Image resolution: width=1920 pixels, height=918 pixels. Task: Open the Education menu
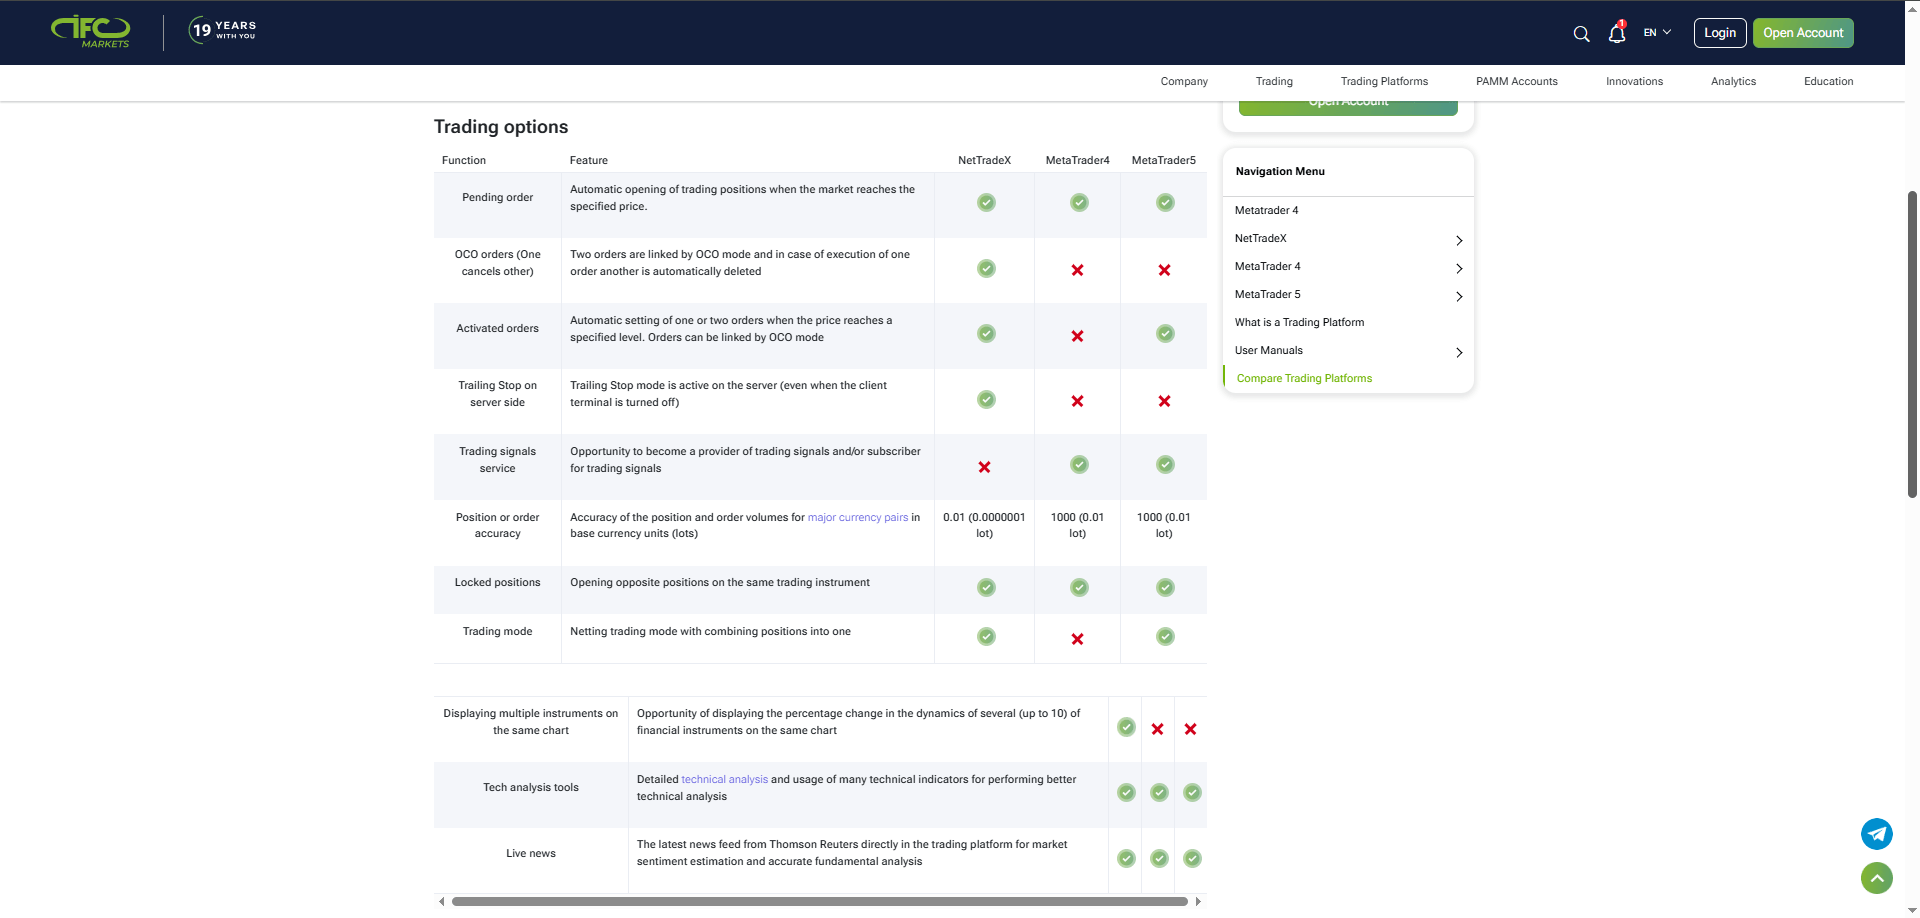(1828, 82)
